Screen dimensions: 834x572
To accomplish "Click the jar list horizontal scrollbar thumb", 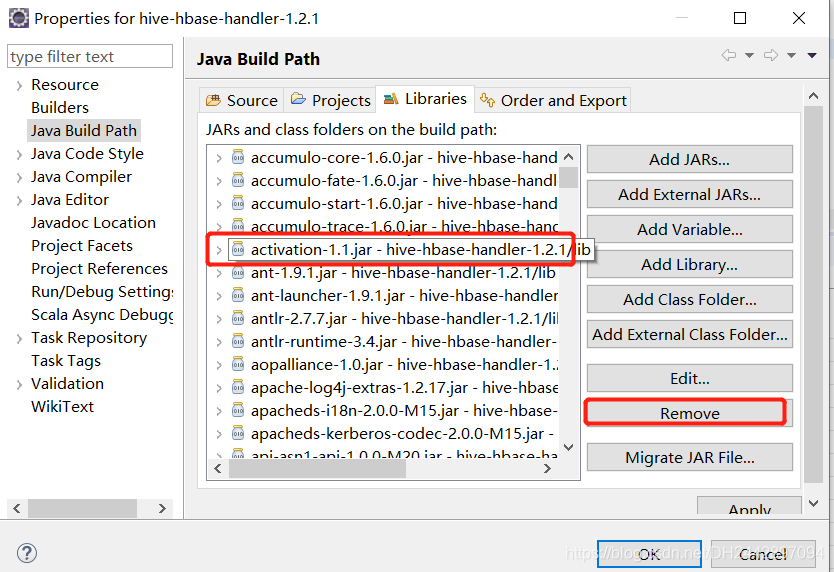I will pyautogui.click(x=317, y=469).
